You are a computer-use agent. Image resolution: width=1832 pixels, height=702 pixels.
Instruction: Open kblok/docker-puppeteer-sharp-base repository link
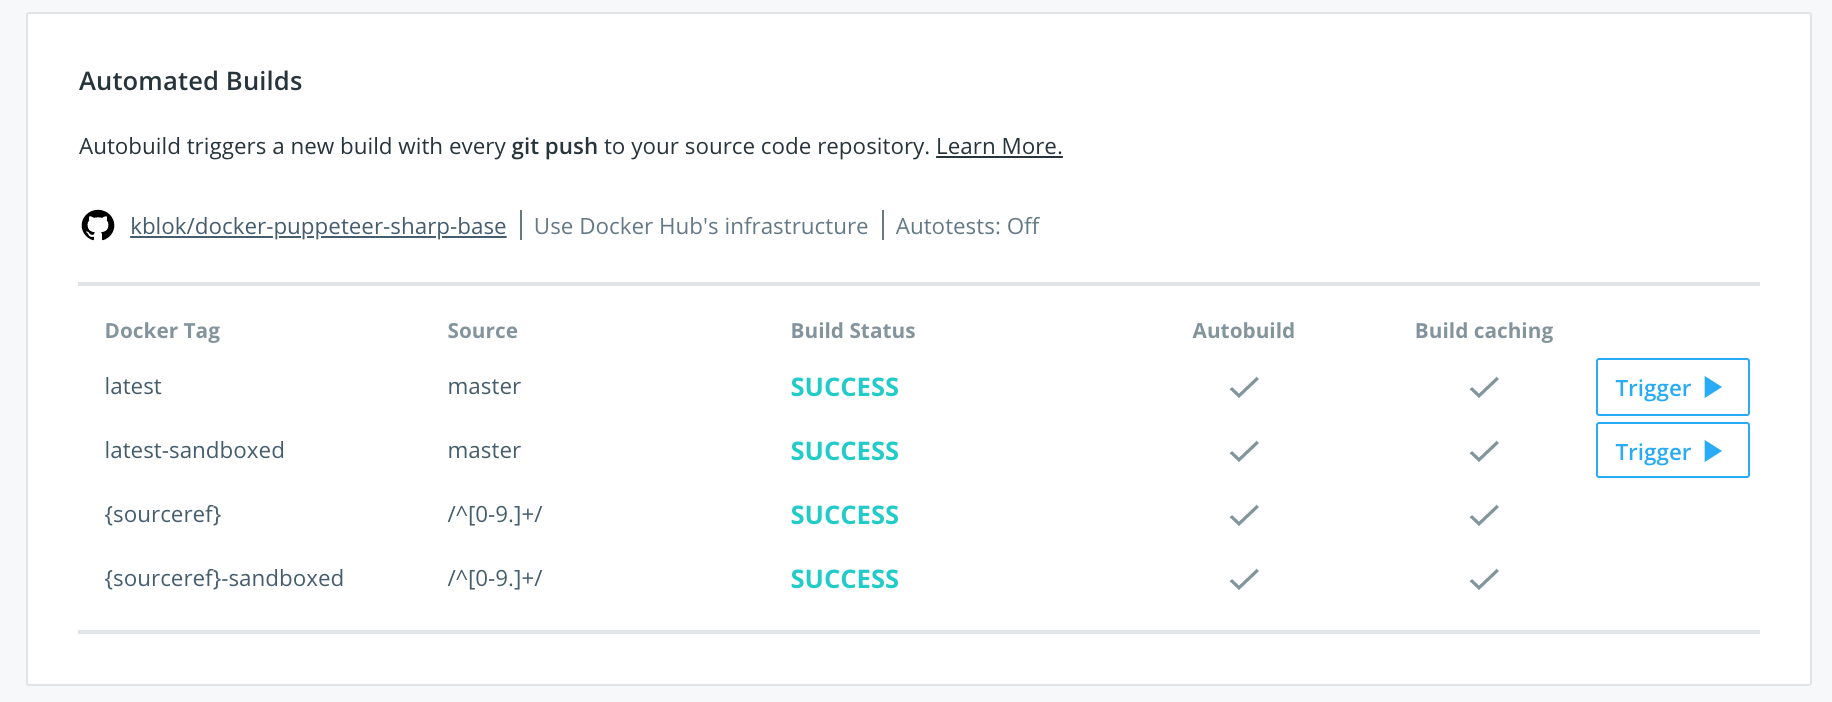[x=318, y=226]
